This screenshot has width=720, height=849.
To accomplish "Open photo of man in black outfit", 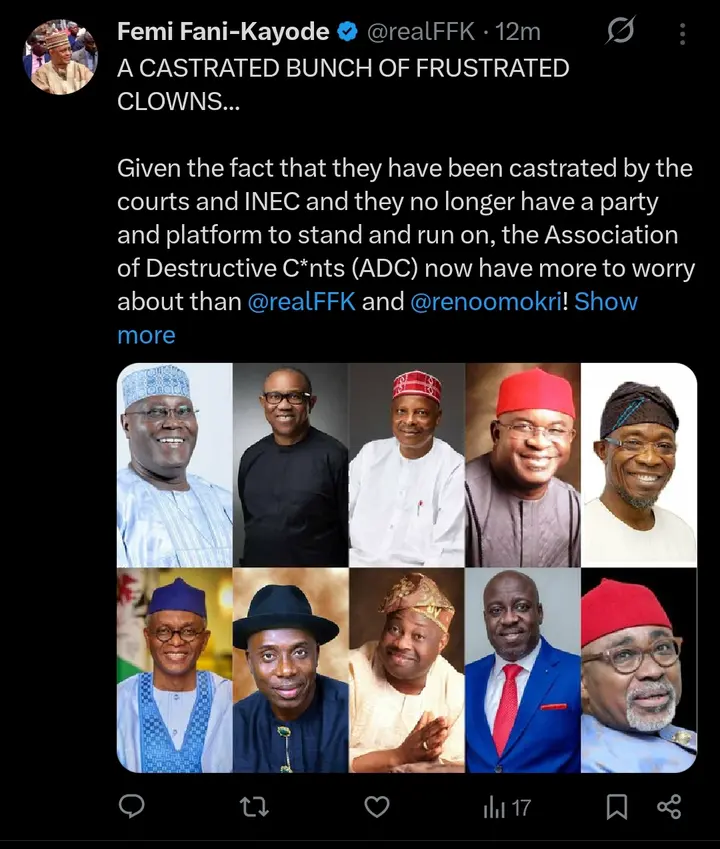I will 290,465.
